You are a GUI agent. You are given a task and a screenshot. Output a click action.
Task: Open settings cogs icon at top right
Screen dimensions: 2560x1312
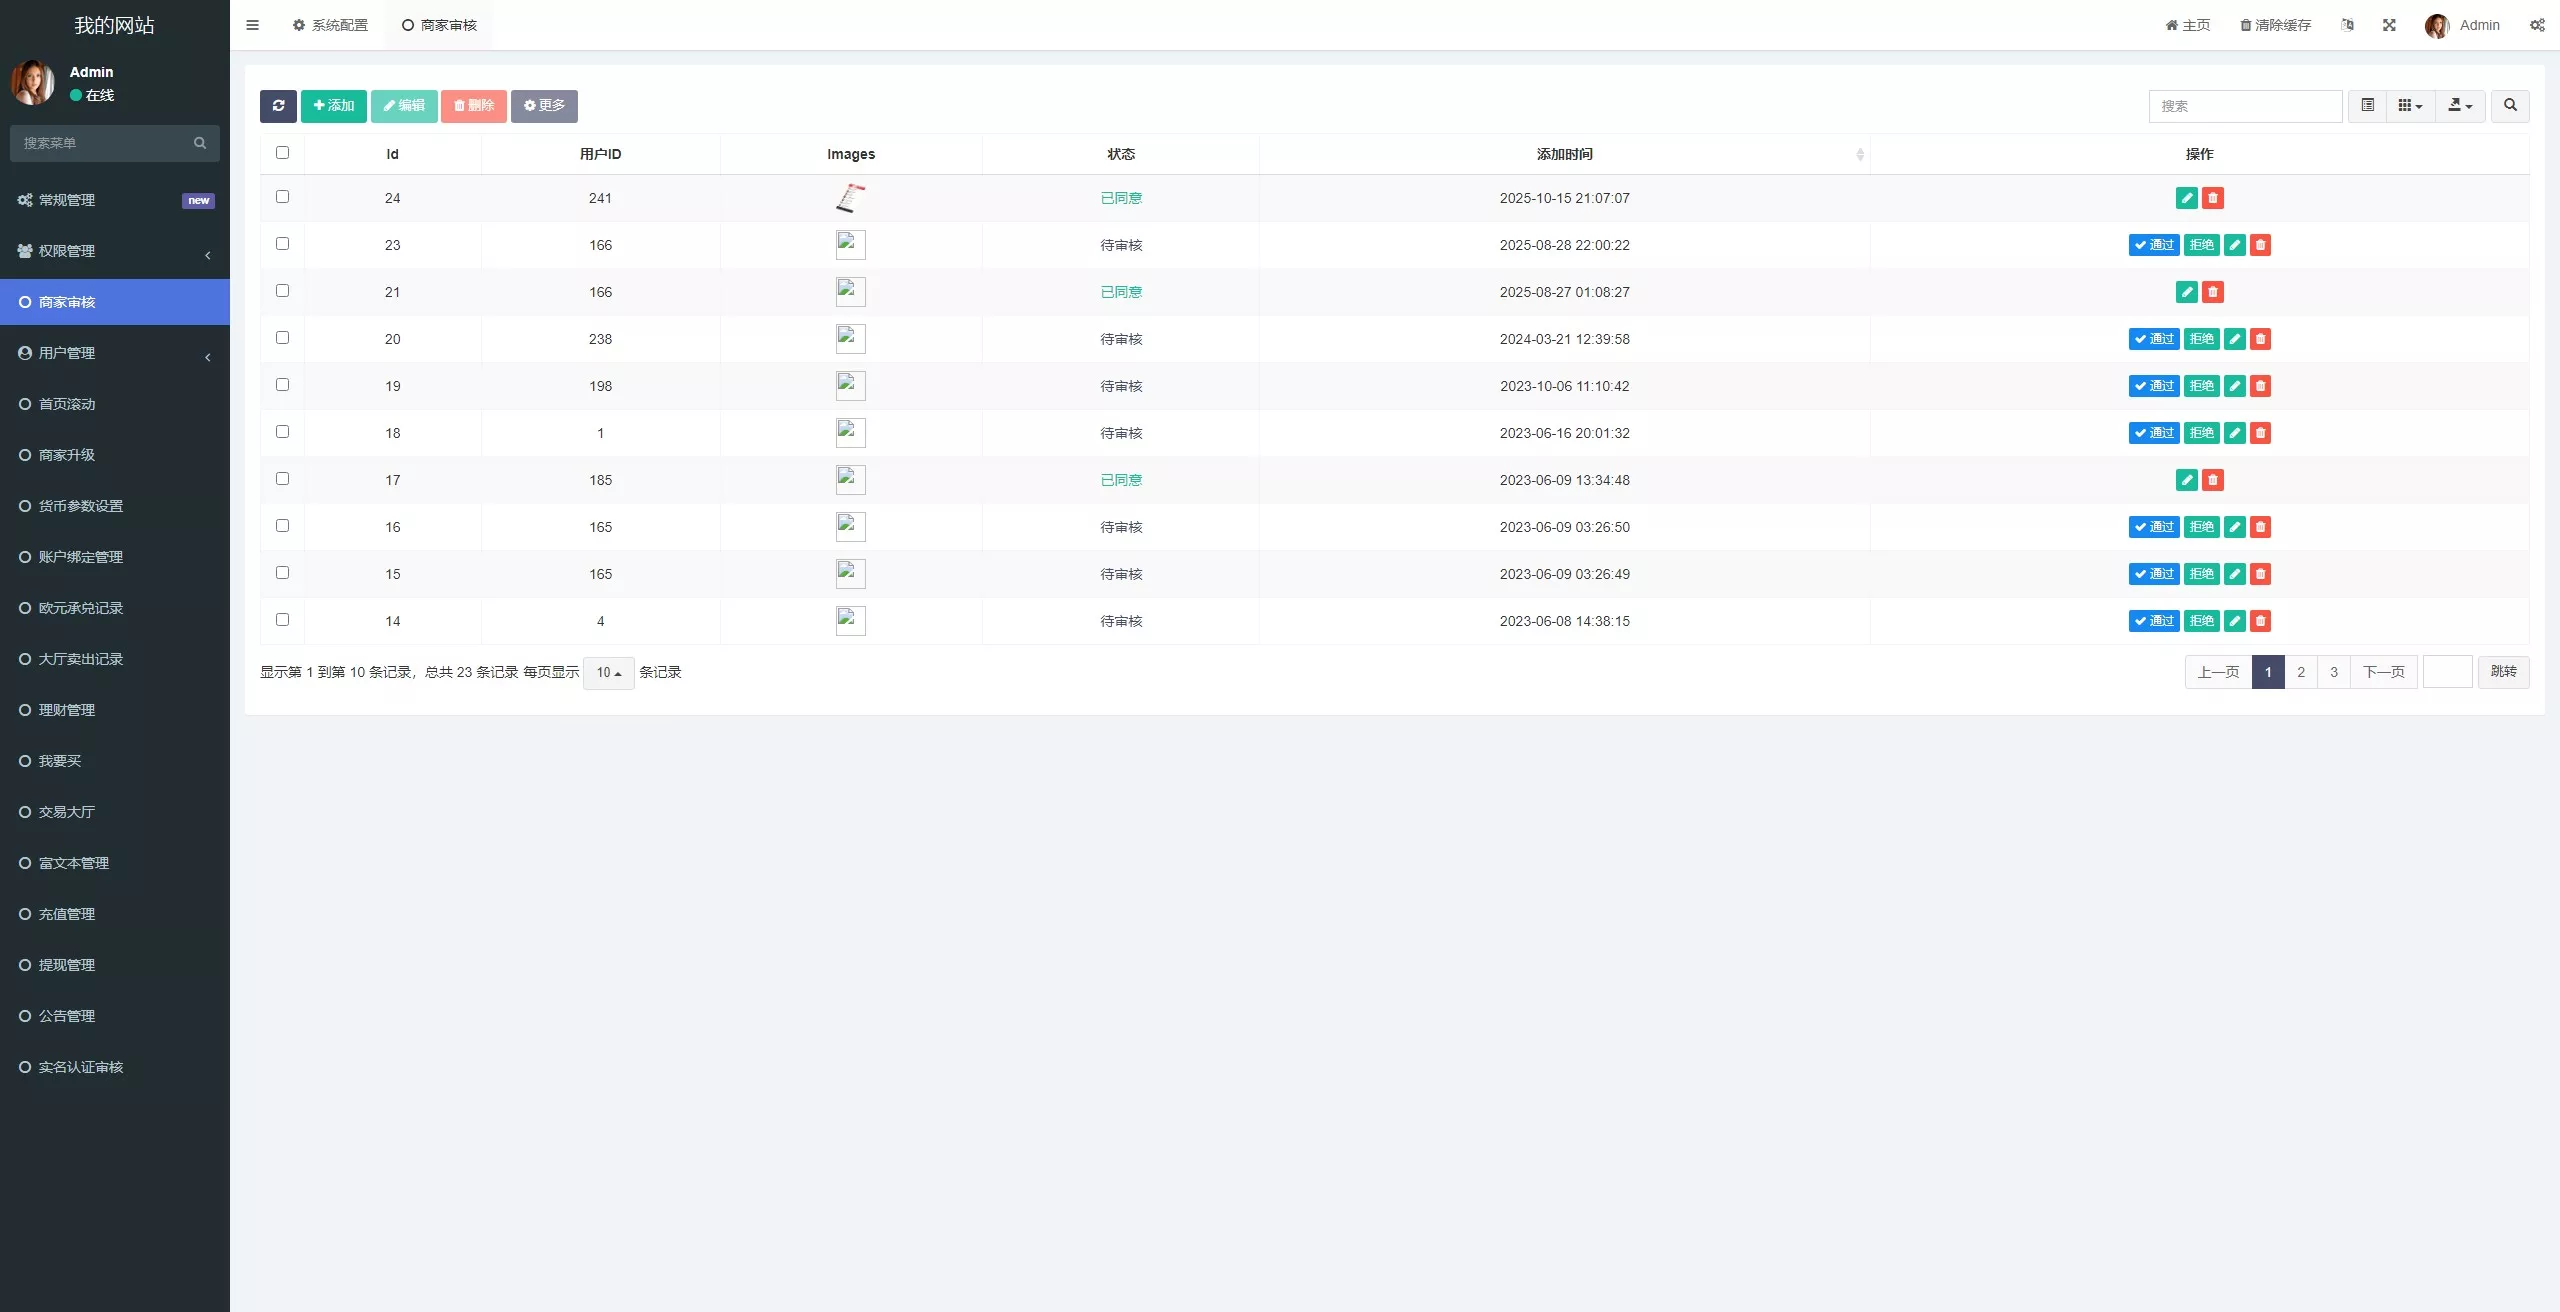pyautogui.click(x=2537, y=25)
